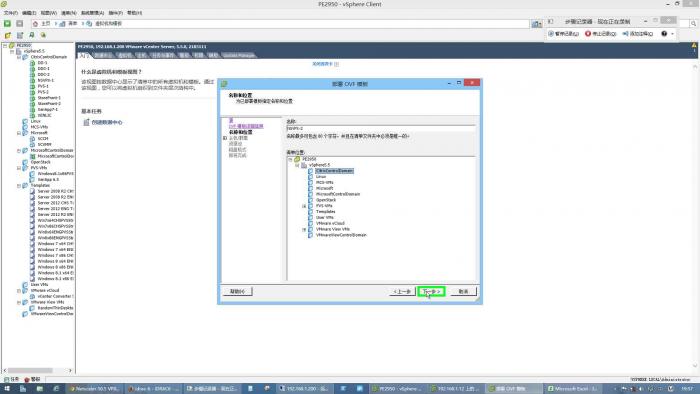This screenshot has height=394, width=700.
Task: Select SCVMM in the left inventory tree
Action: [x=45, y=144]
